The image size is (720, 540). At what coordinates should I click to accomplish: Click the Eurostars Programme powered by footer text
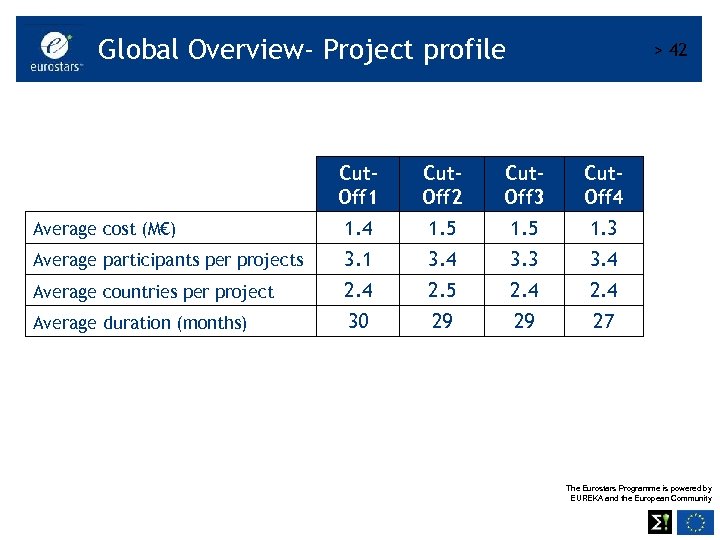[x=639, y=493]
